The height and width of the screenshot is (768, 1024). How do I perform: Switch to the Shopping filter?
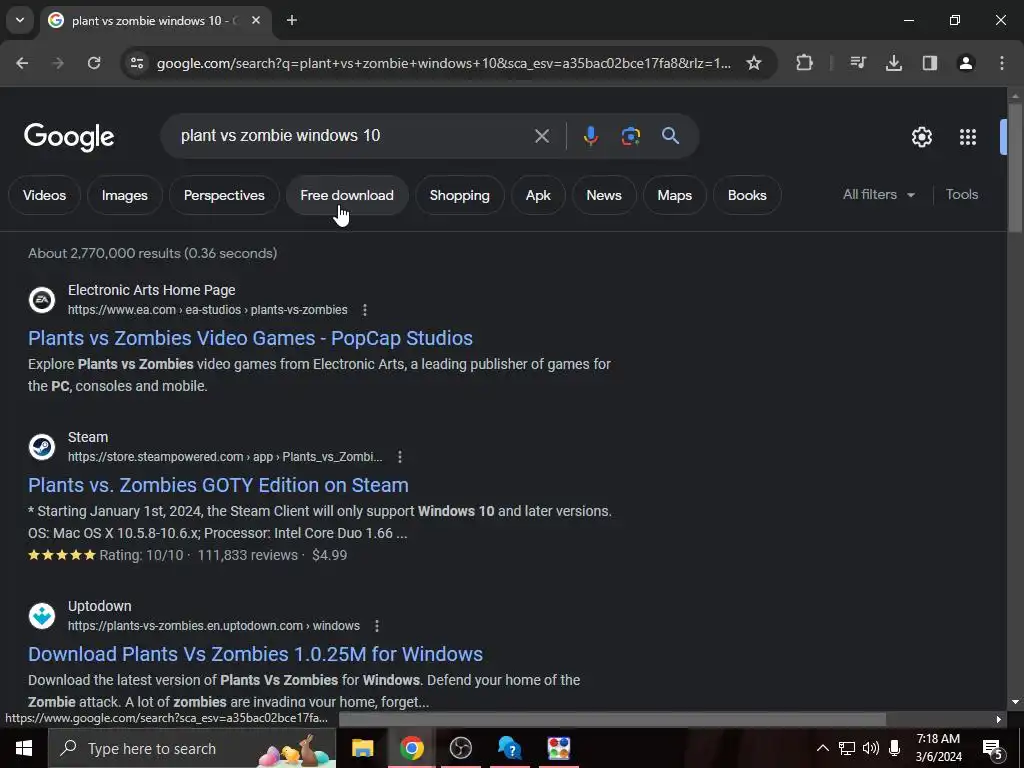tap(460, 195)
